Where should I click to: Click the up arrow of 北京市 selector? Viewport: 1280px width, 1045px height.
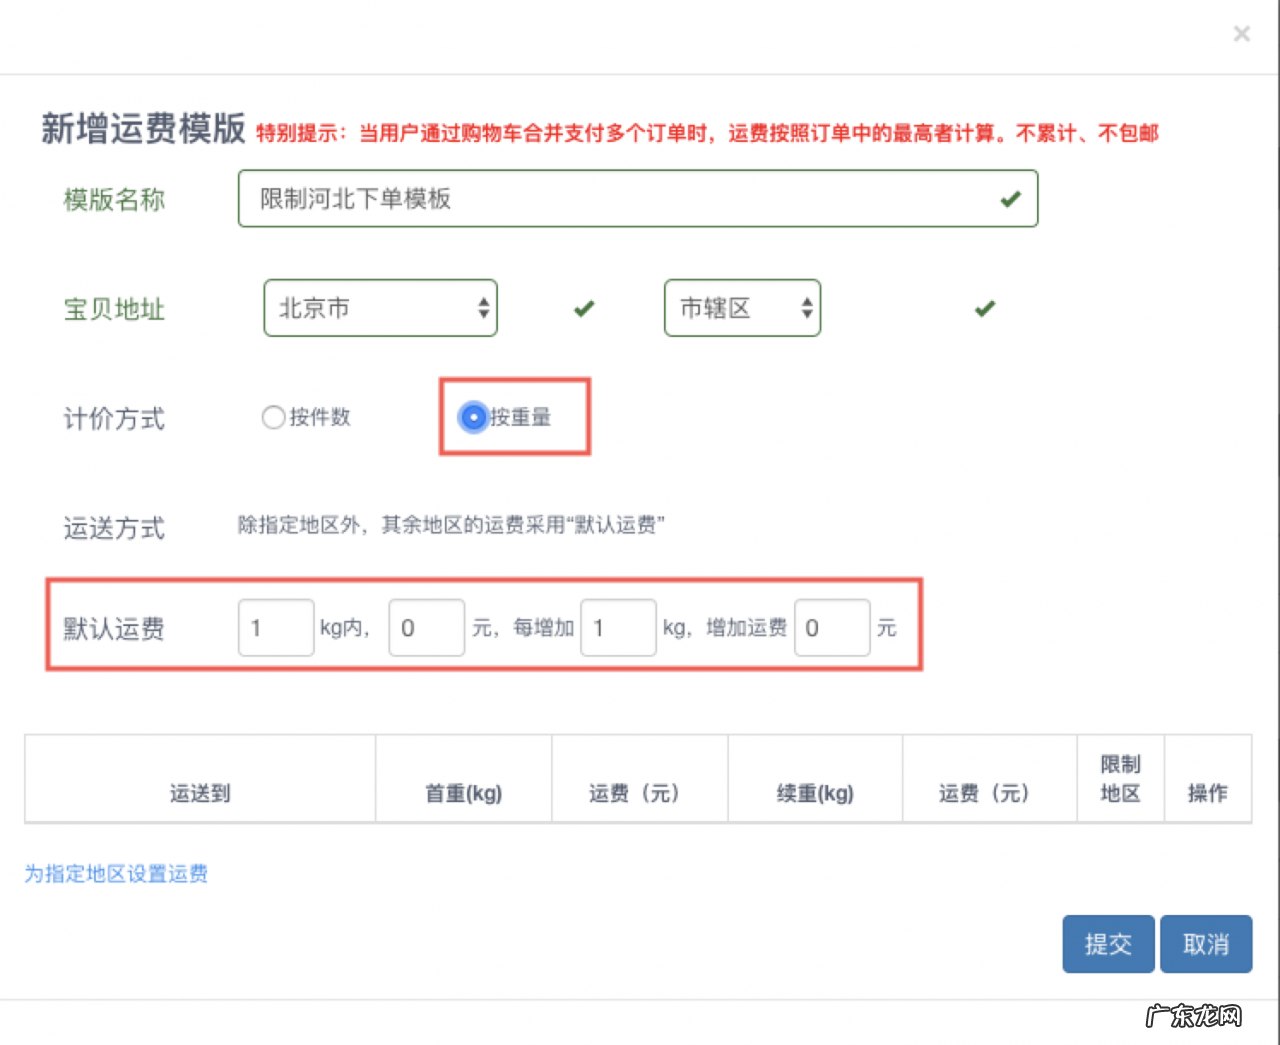(x=484, y=301)
